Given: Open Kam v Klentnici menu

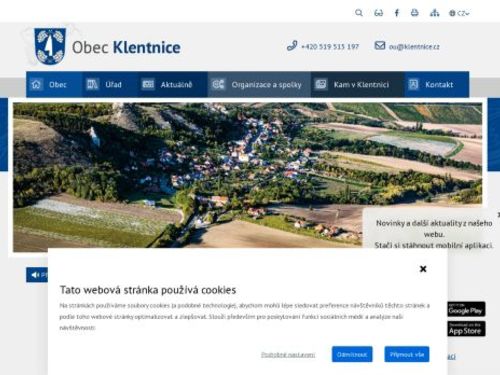Looking at the screenshot, I should pyautogui.click(x=358, y=84).
